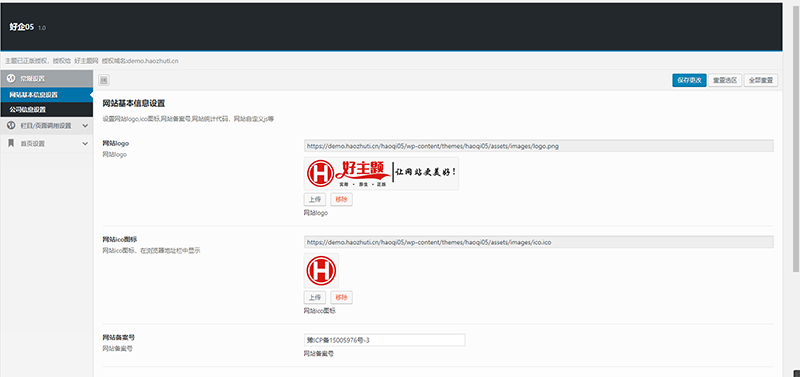Click the bookmark icon beside 首页设置
Screen dimensions: 800x377
click(11, 144)
